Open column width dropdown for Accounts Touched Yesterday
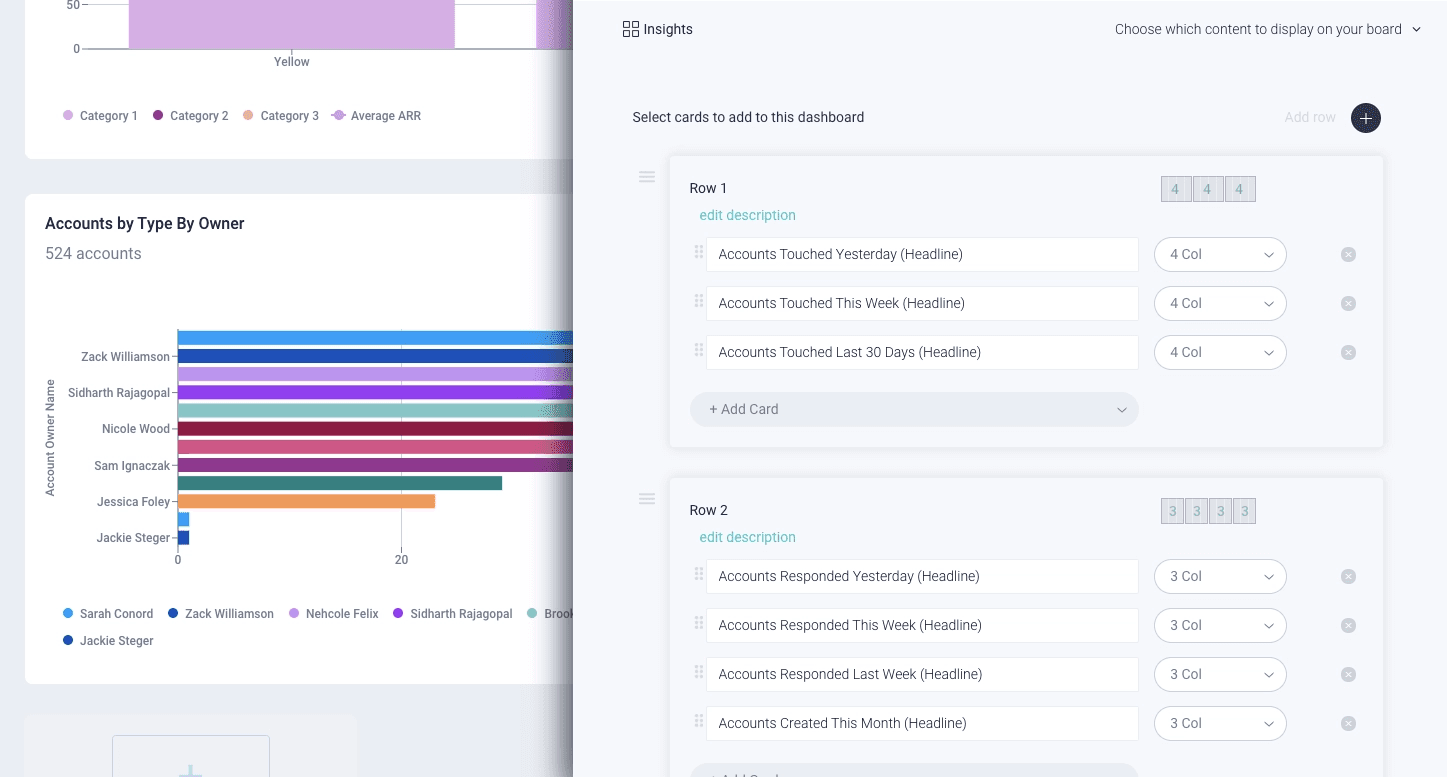 (x=1220, y=254)
